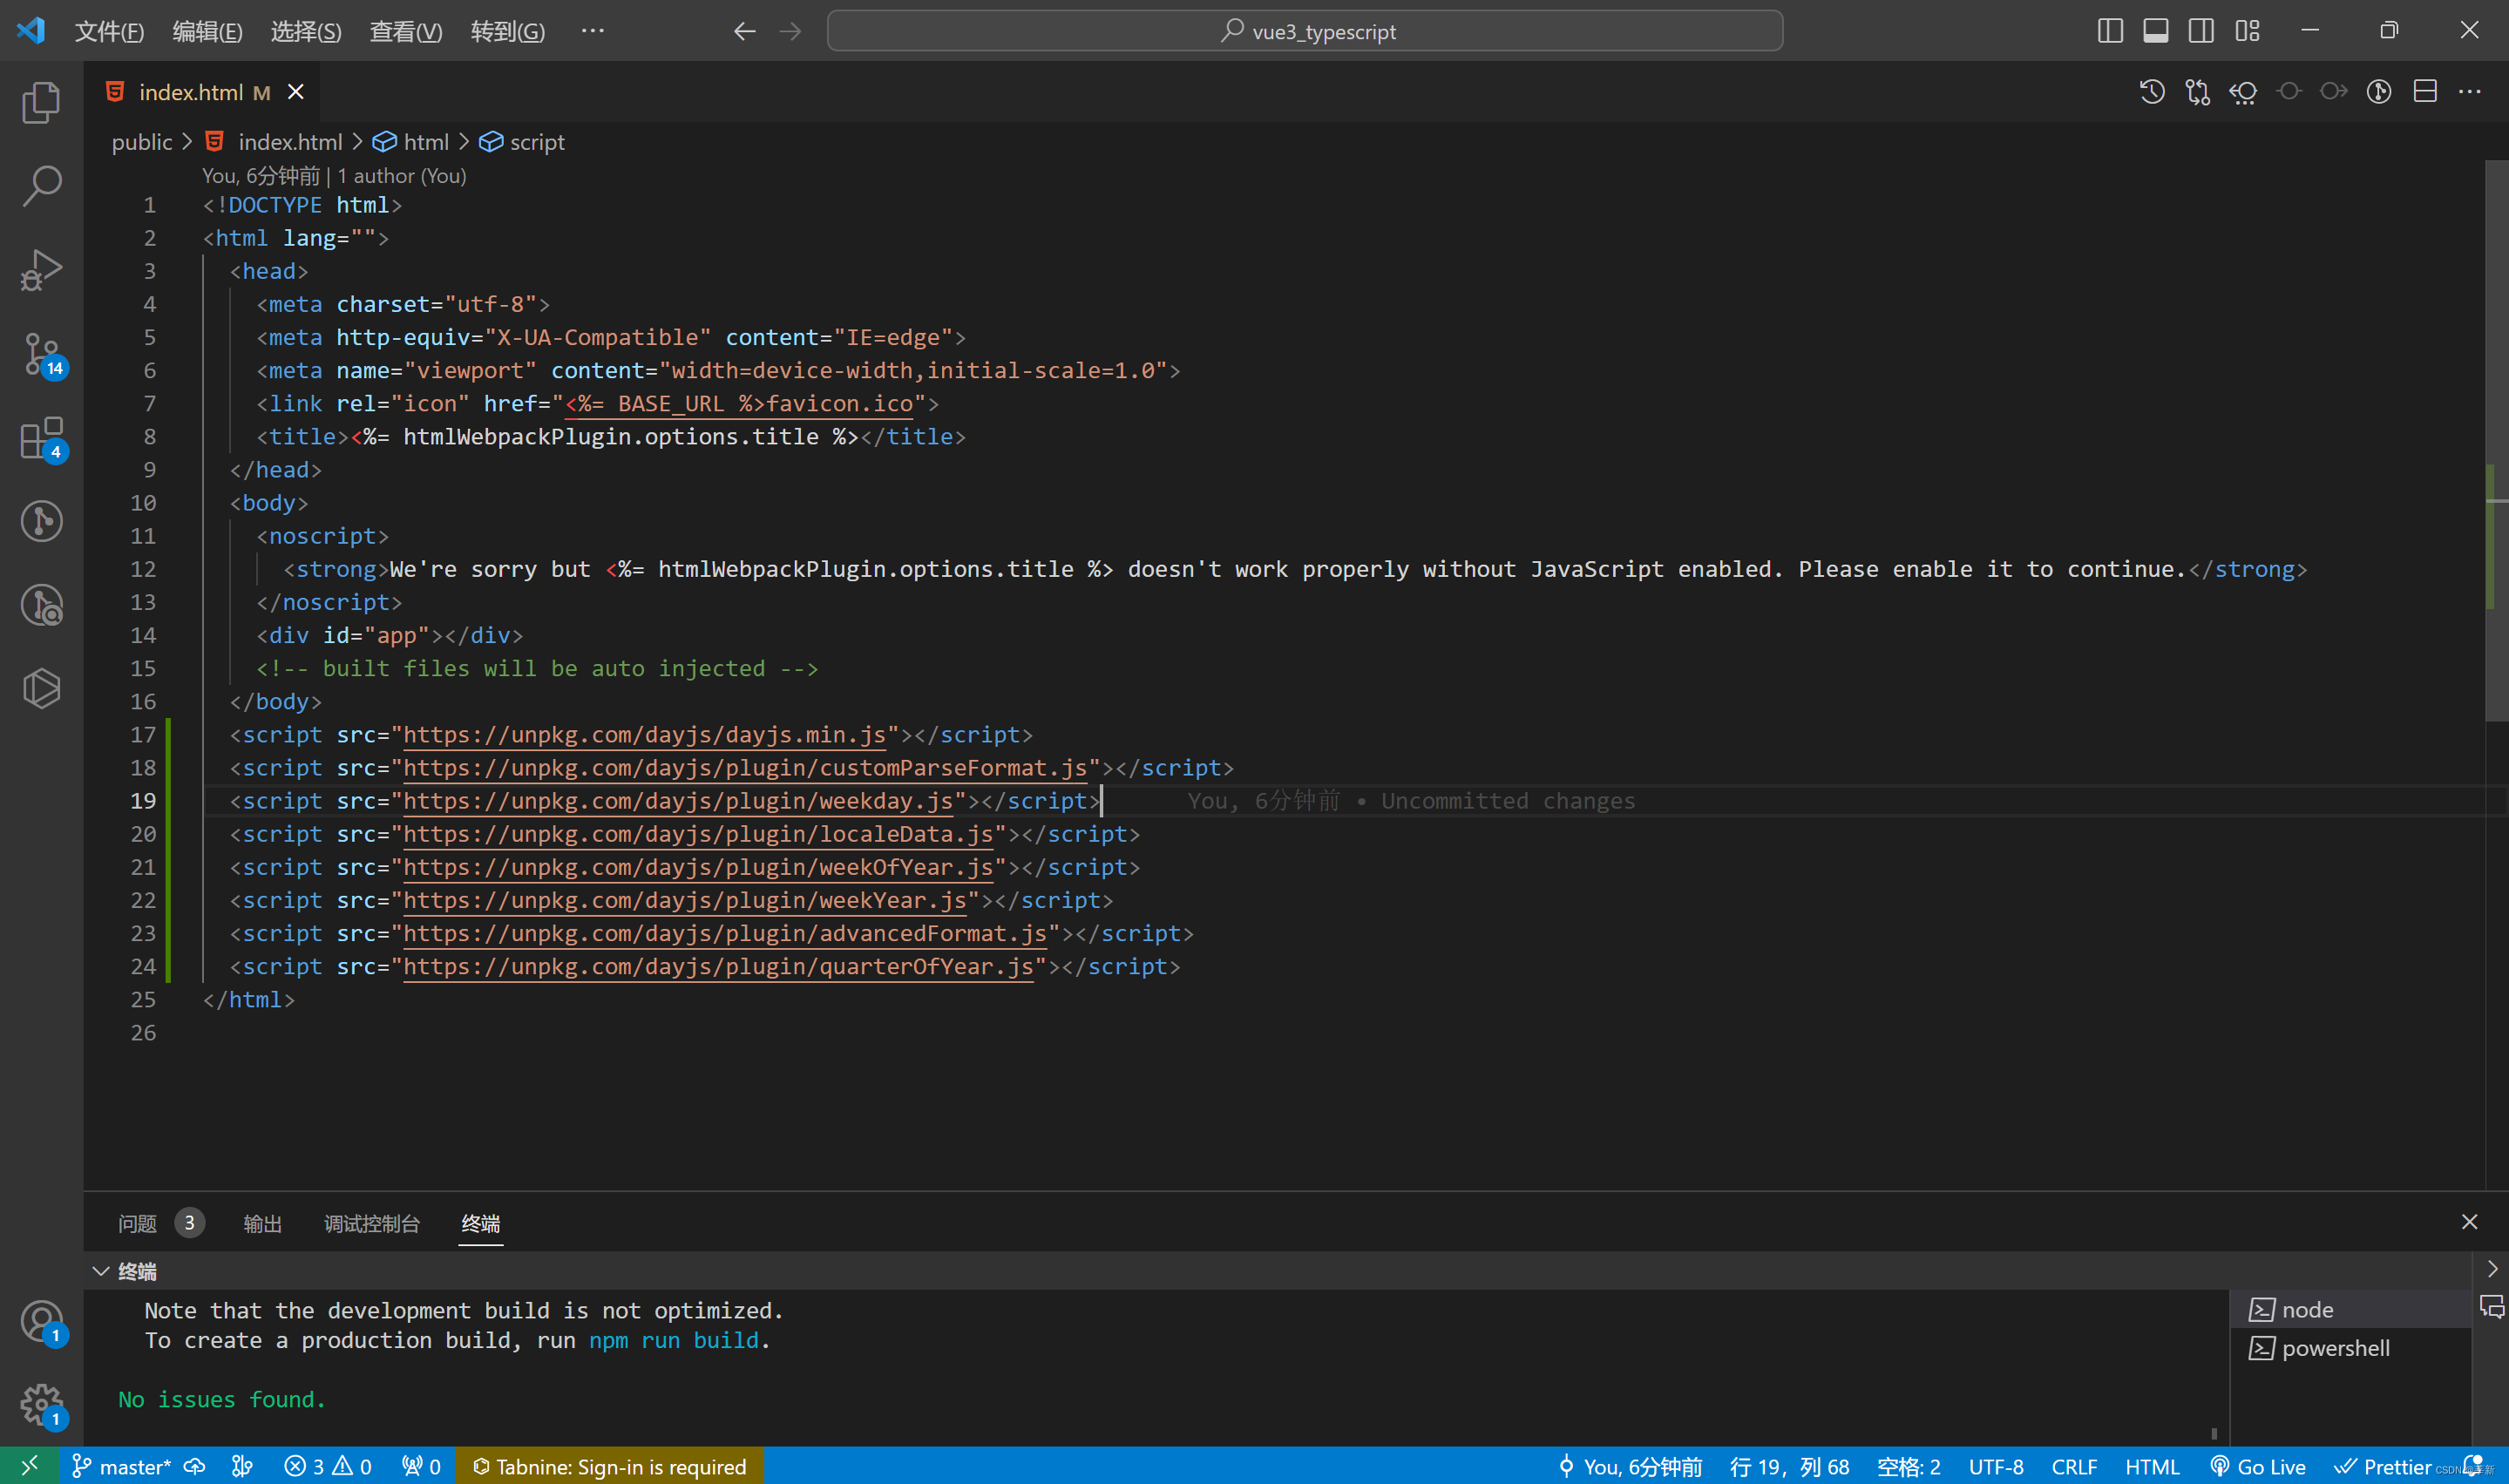The height and width of the screenshot is (1484, 2509).
Task: Click the Manage settings gear icon
Action: click(41, 1405)
